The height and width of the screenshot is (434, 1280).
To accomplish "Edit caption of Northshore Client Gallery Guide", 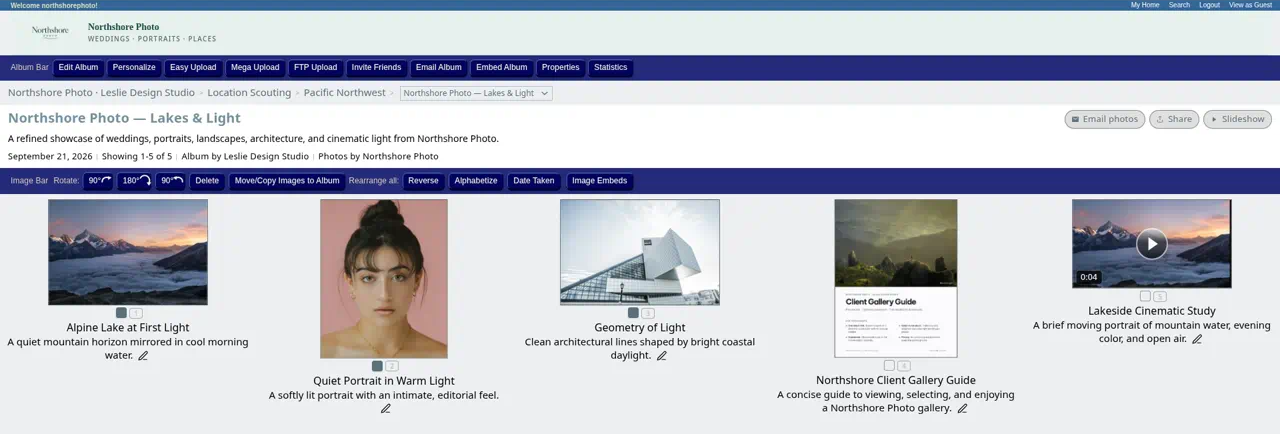I will pyautogui.click(x=962, y=409).
